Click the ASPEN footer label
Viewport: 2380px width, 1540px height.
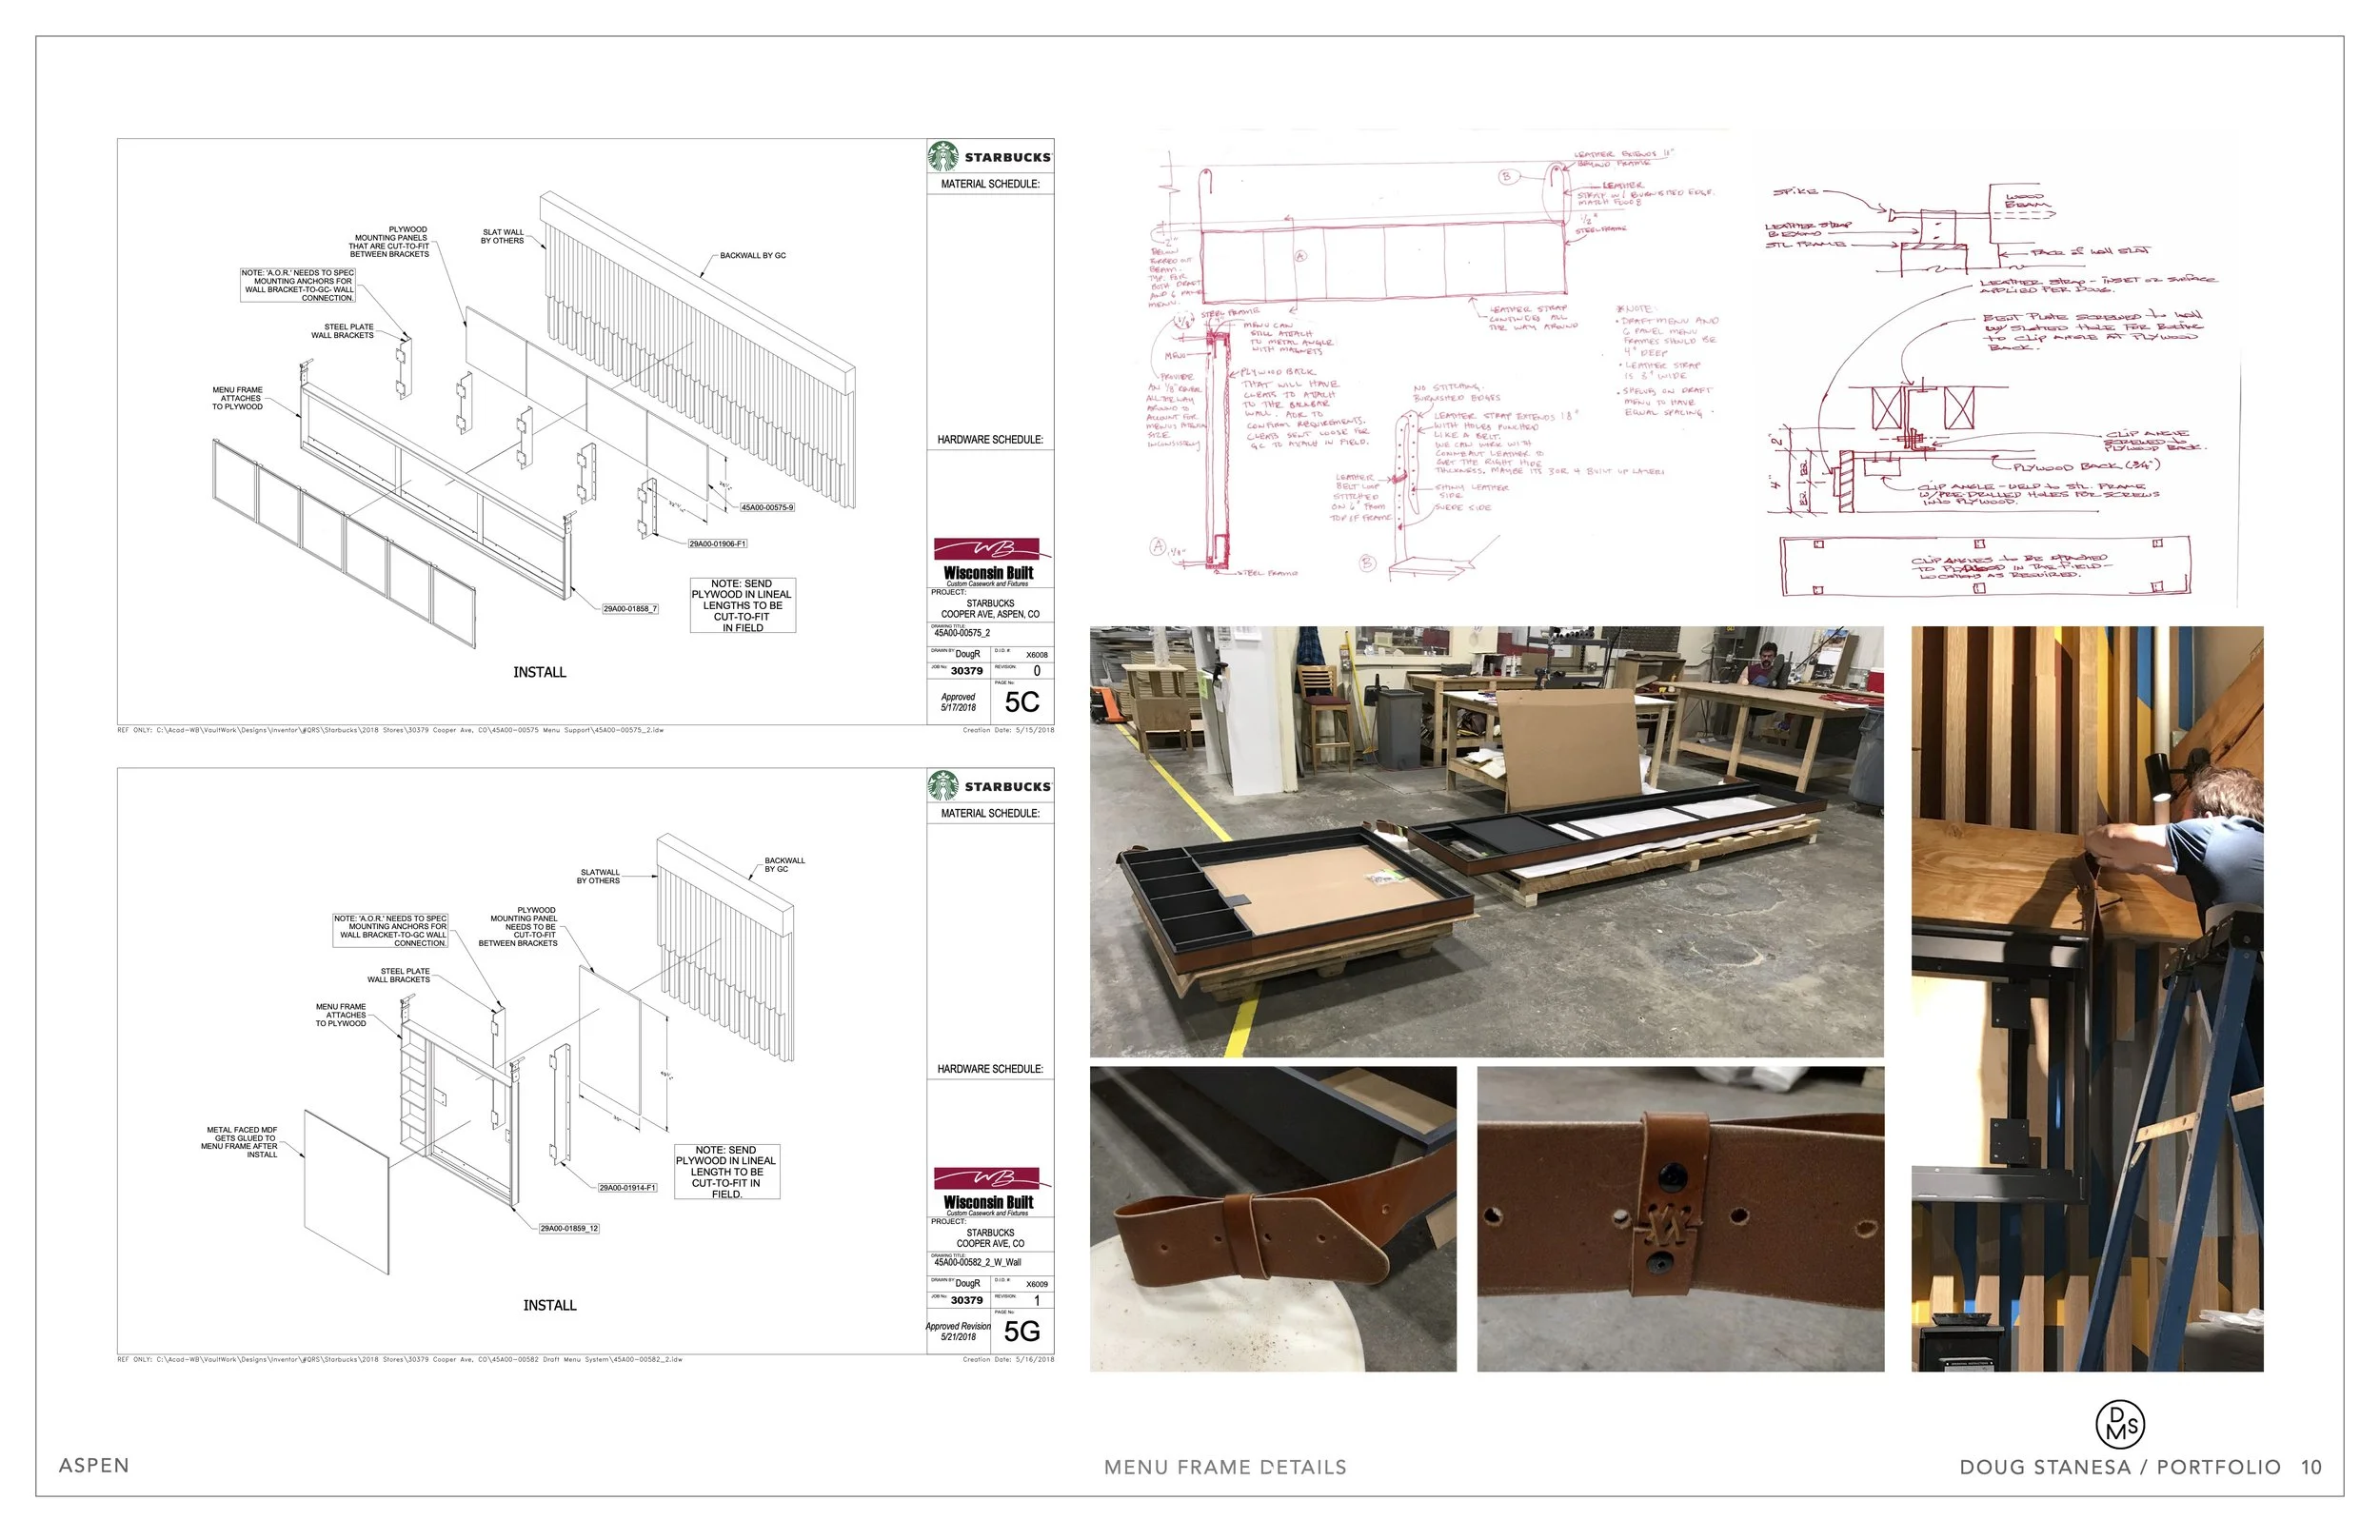[x=94, y=1465]
